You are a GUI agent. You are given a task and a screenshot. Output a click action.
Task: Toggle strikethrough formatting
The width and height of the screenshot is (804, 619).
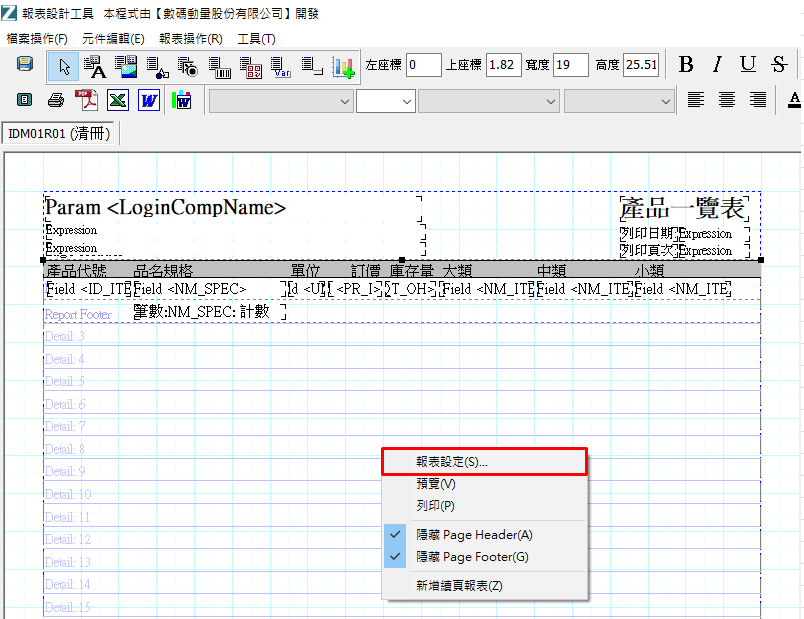(779, 65)
